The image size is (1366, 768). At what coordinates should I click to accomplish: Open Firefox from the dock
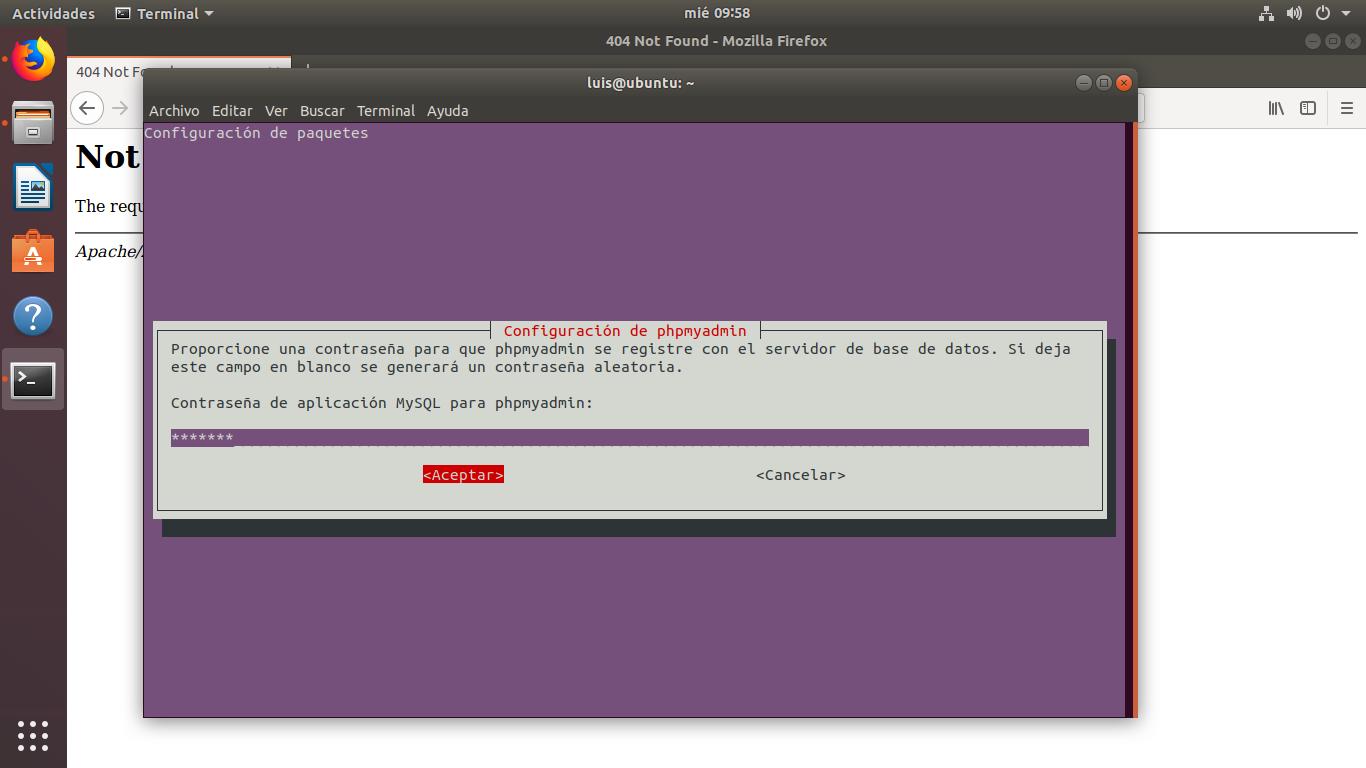(33, 60)
